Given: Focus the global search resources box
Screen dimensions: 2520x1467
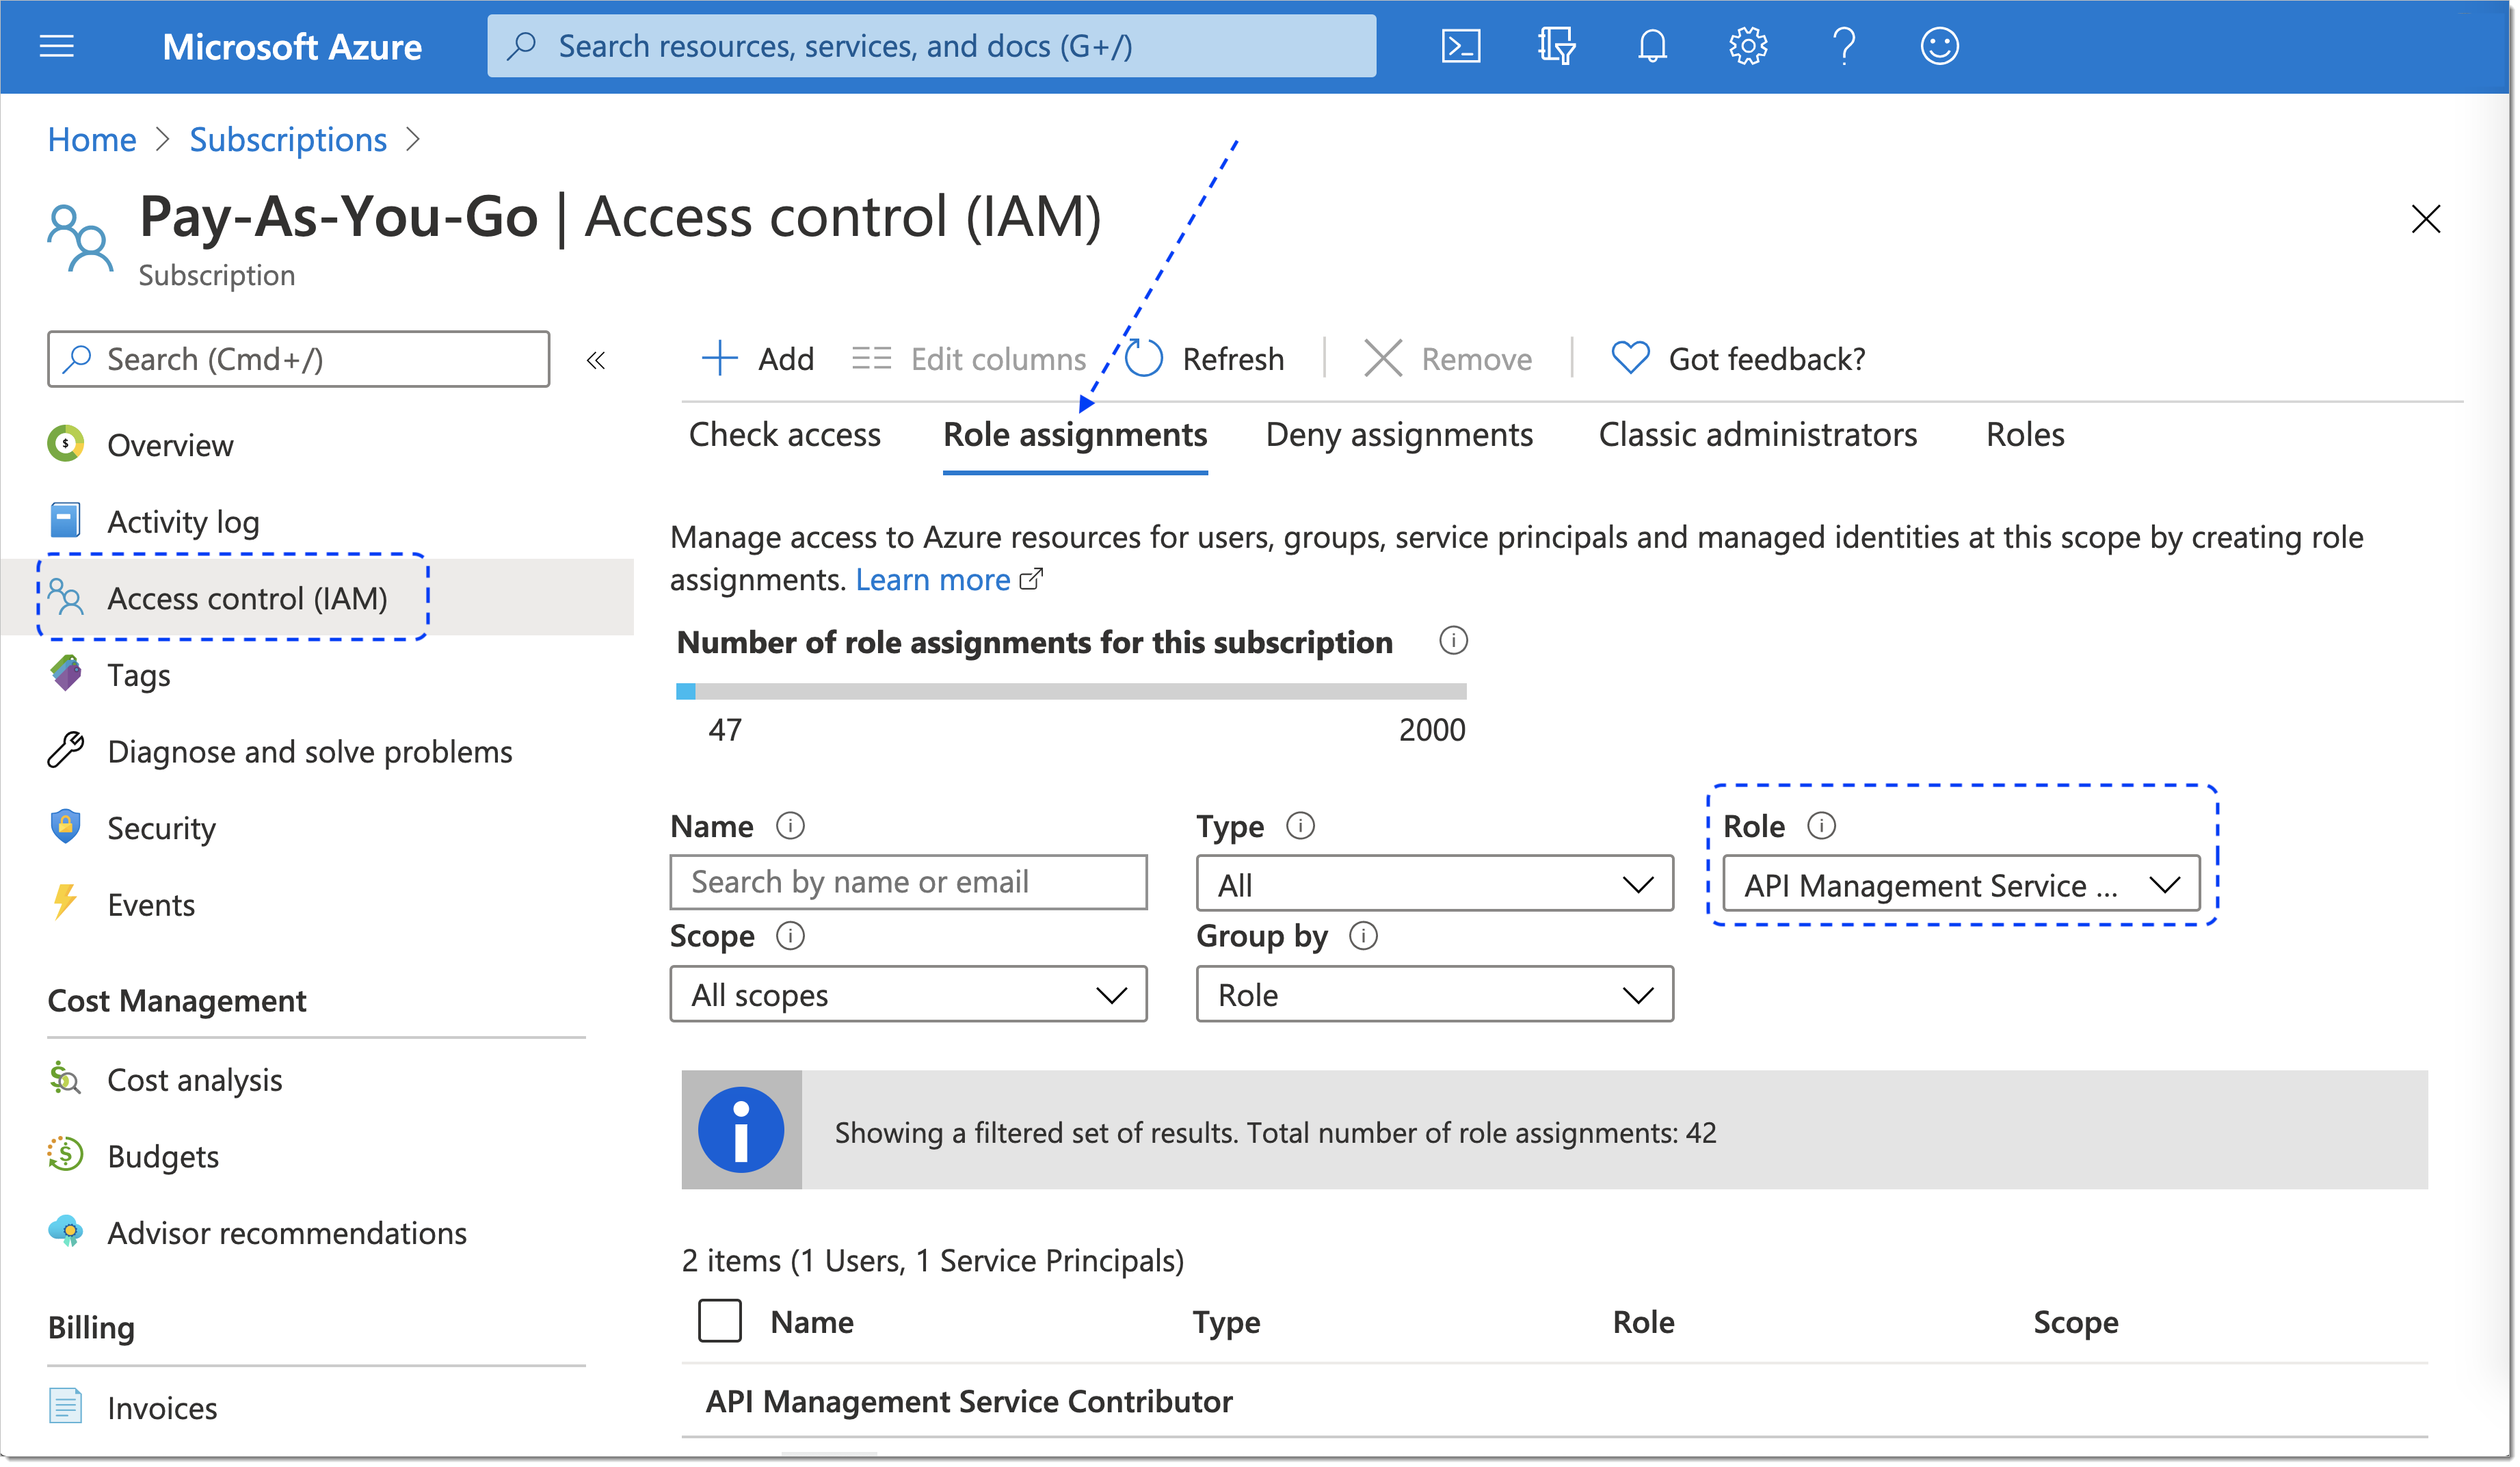Looking at the screenshot, I should click(931, 46).
